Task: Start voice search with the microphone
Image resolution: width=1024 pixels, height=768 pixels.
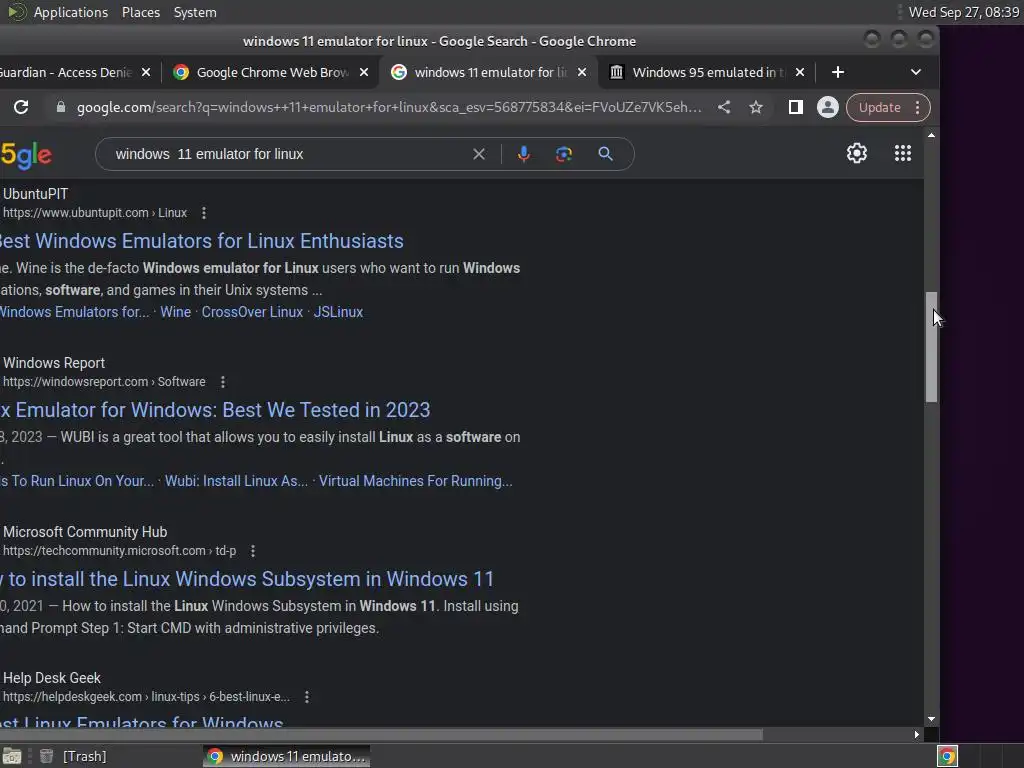Action: click(x=524, y=154)
